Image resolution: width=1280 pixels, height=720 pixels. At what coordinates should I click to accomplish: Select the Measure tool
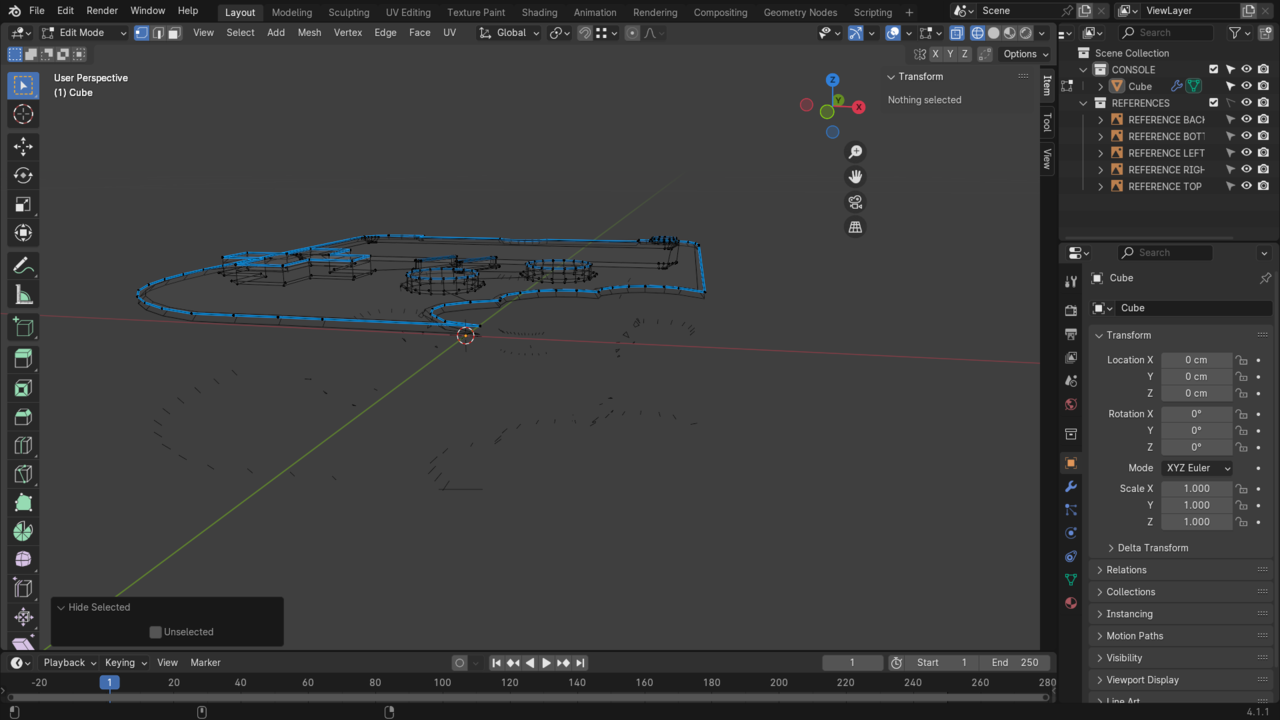[23, 295]
